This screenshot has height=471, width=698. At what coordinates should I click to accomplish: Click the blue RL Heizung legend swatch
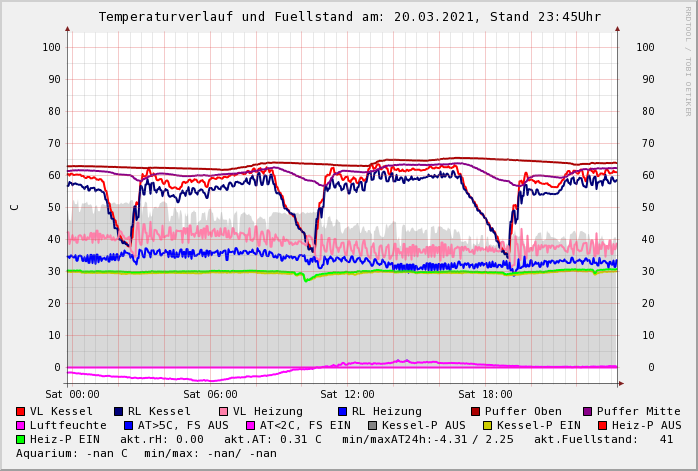click(x=343, y=411)
